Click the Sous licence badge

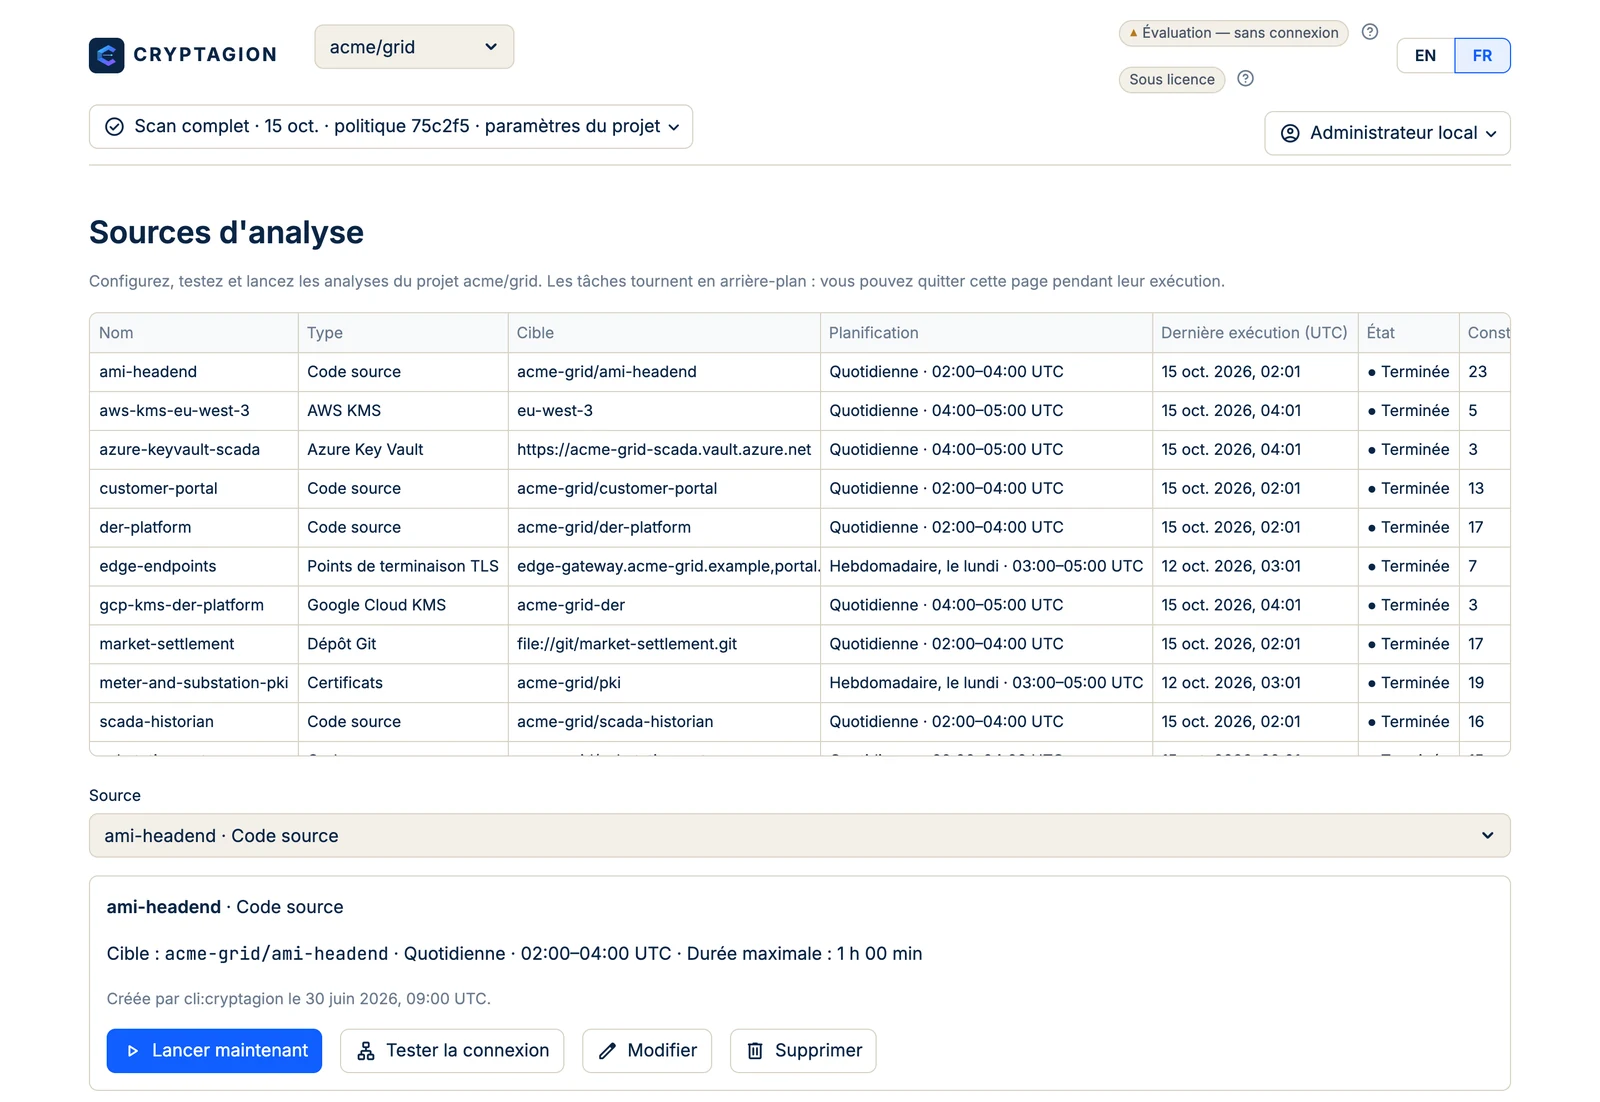(x=1171, y=80)
